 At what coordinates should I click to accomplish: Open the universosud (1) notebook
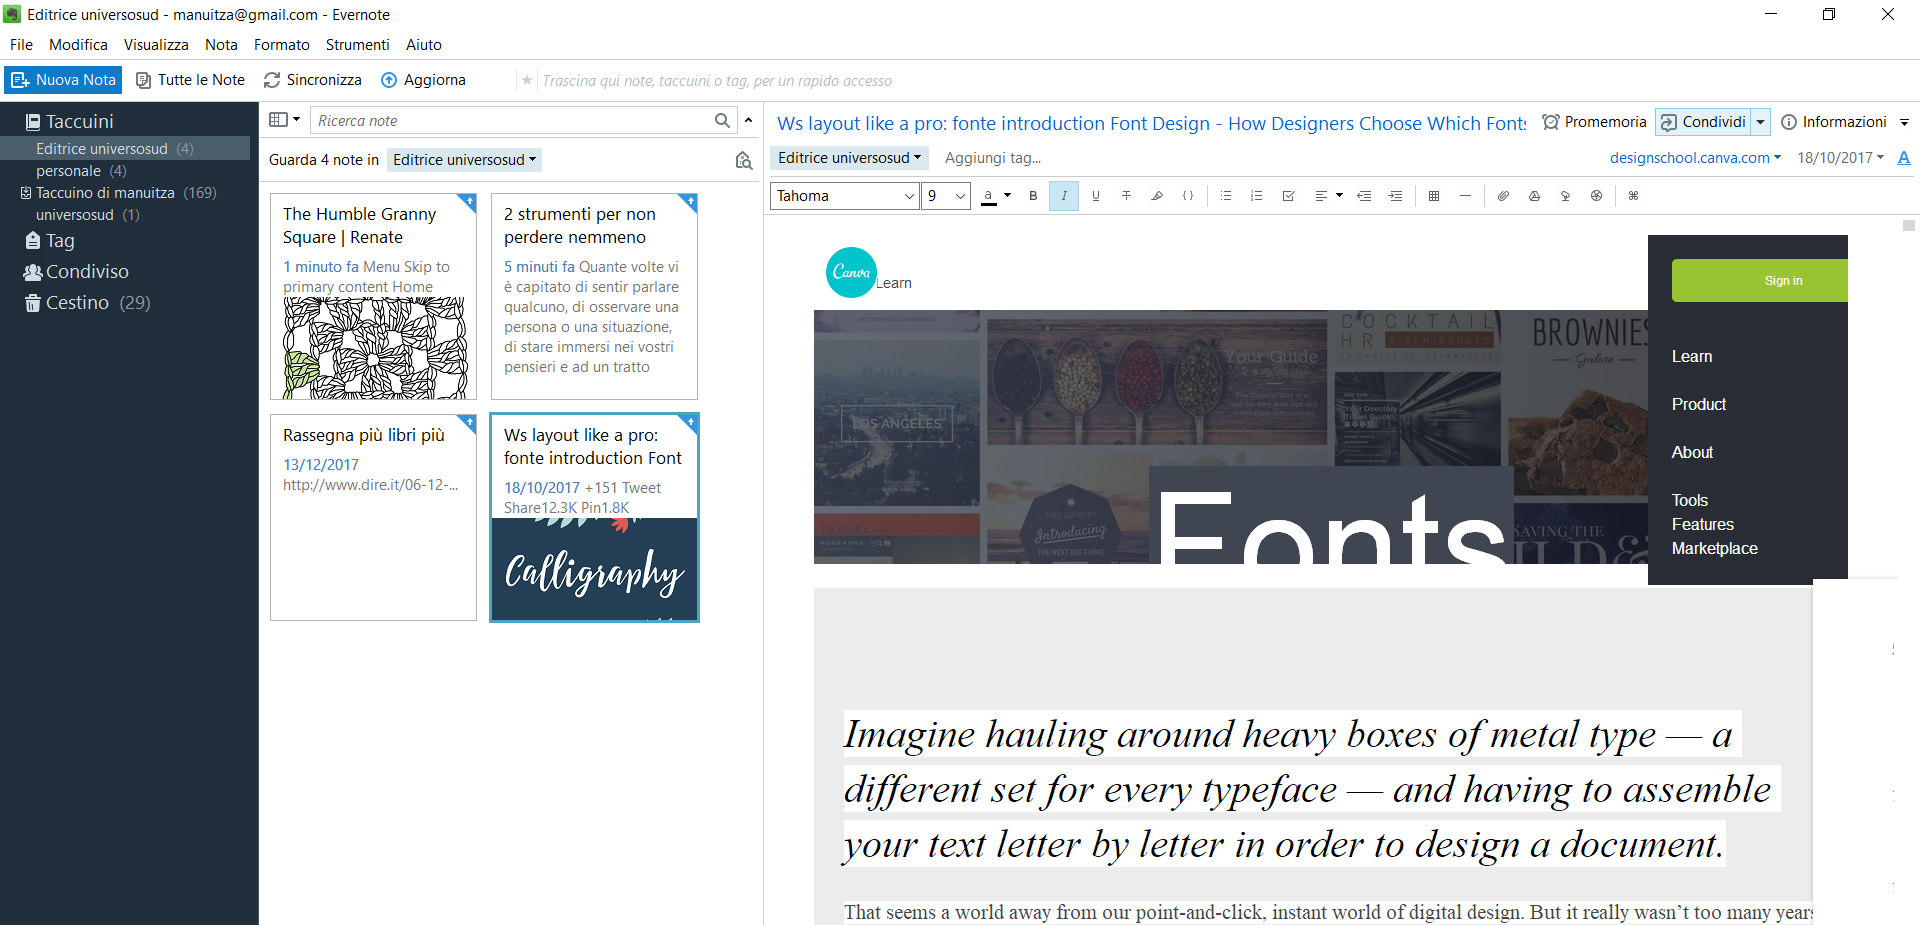87,215
